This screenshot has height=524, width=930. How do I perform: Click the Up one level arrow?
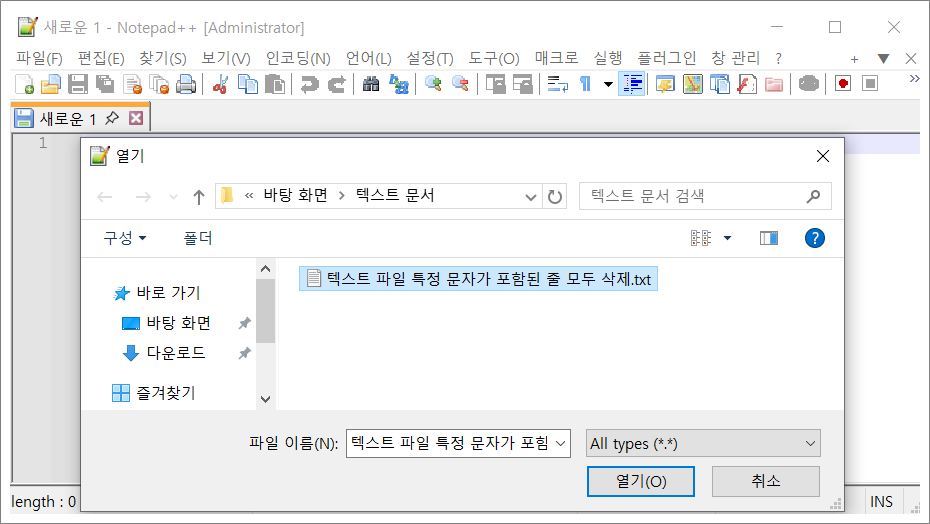click(199, 196)
